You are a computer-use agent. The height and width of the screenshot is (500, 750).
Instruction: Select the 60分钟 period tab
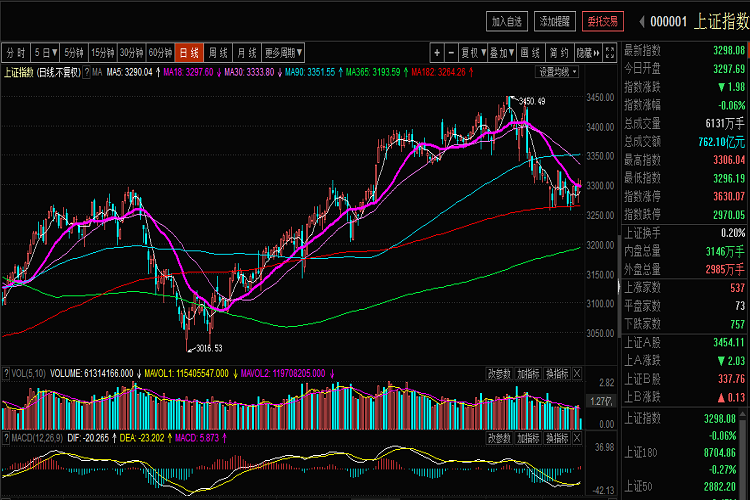click(x=160, y=52)
